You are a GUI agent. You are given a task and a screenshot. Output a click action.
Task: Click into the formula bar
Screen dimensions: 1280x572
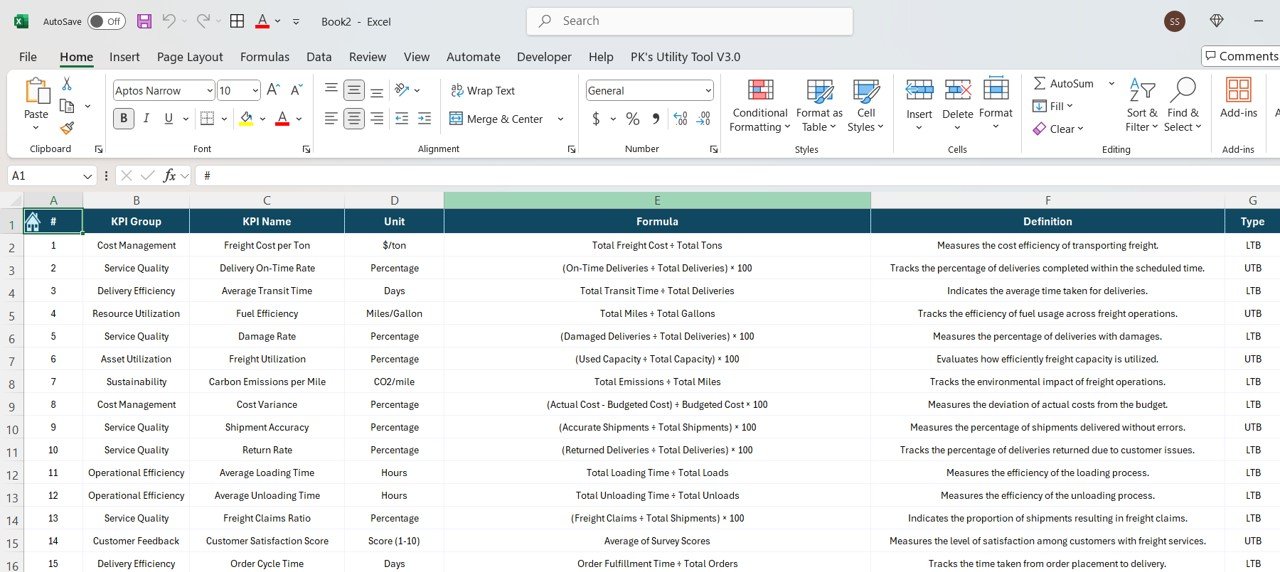[x=738, y=175]
